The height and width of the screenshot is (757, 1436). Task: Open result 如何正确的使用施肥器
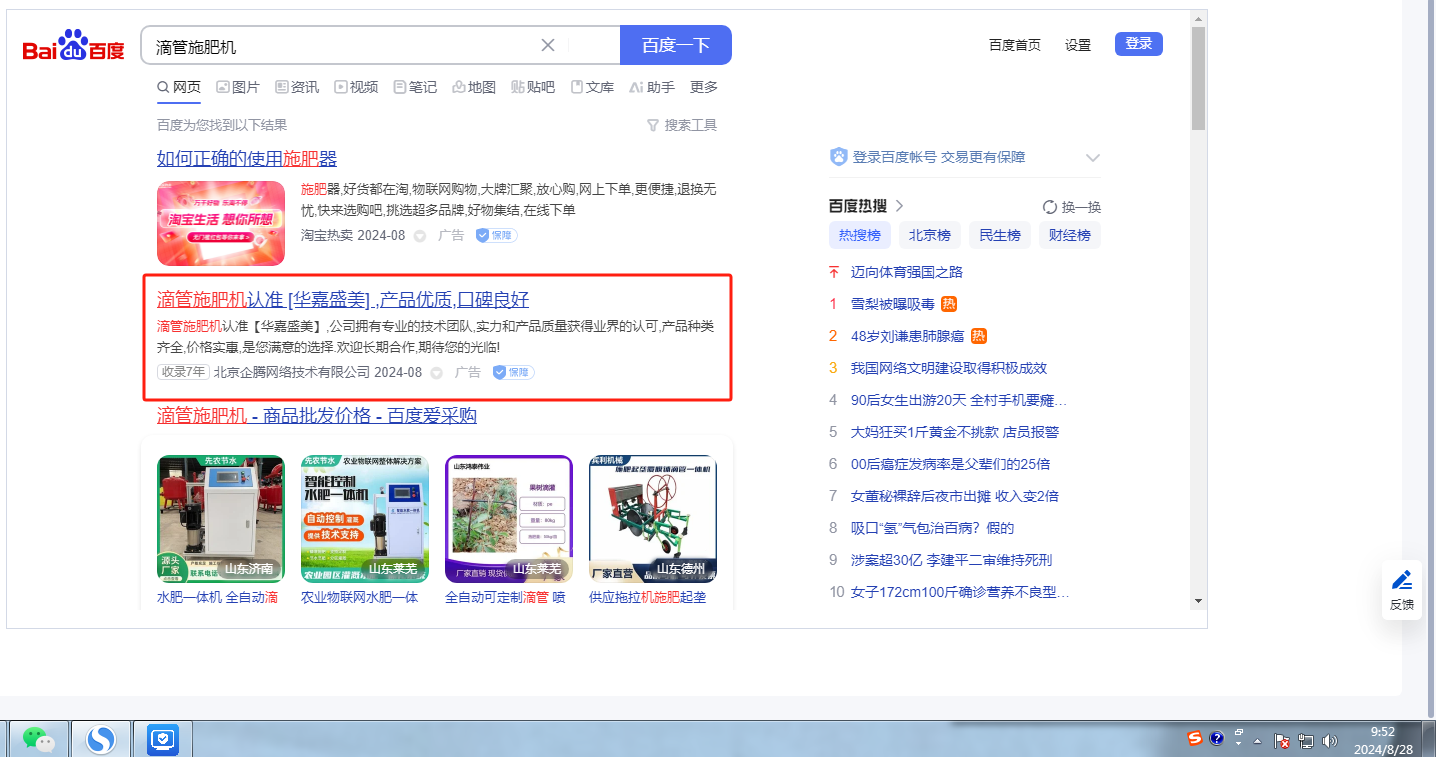pos(247,158)
